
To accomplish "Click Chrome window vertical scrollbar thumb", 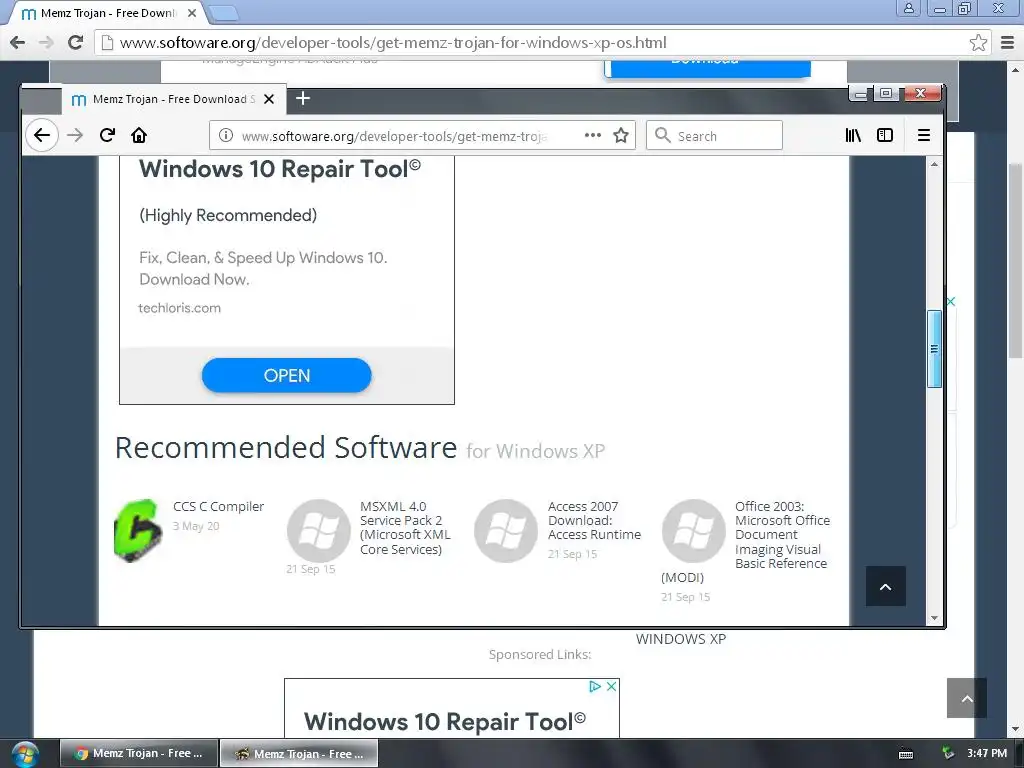I will click(1015, 260).
